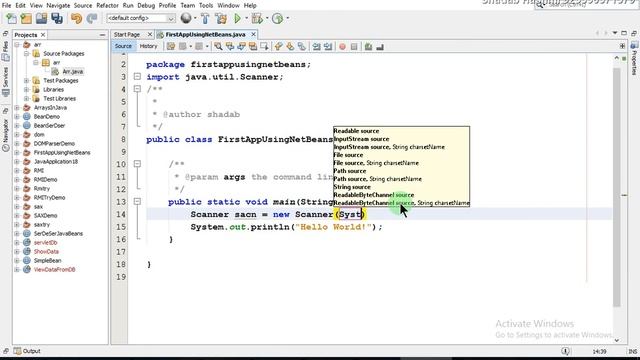This screenshot has width=640, height=360.
Task: Open the Tools menu
Action: (x=206, y=6)
